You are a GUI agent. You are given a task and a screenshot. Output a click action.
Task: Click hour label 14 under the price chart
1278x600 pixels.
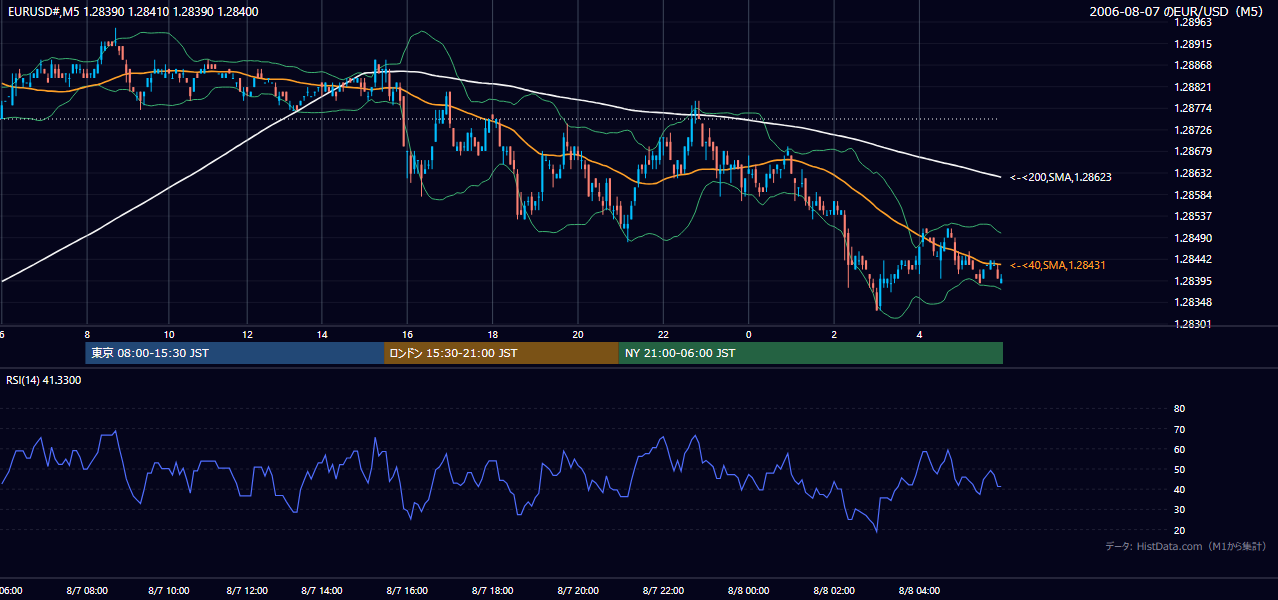coord(323,334)
